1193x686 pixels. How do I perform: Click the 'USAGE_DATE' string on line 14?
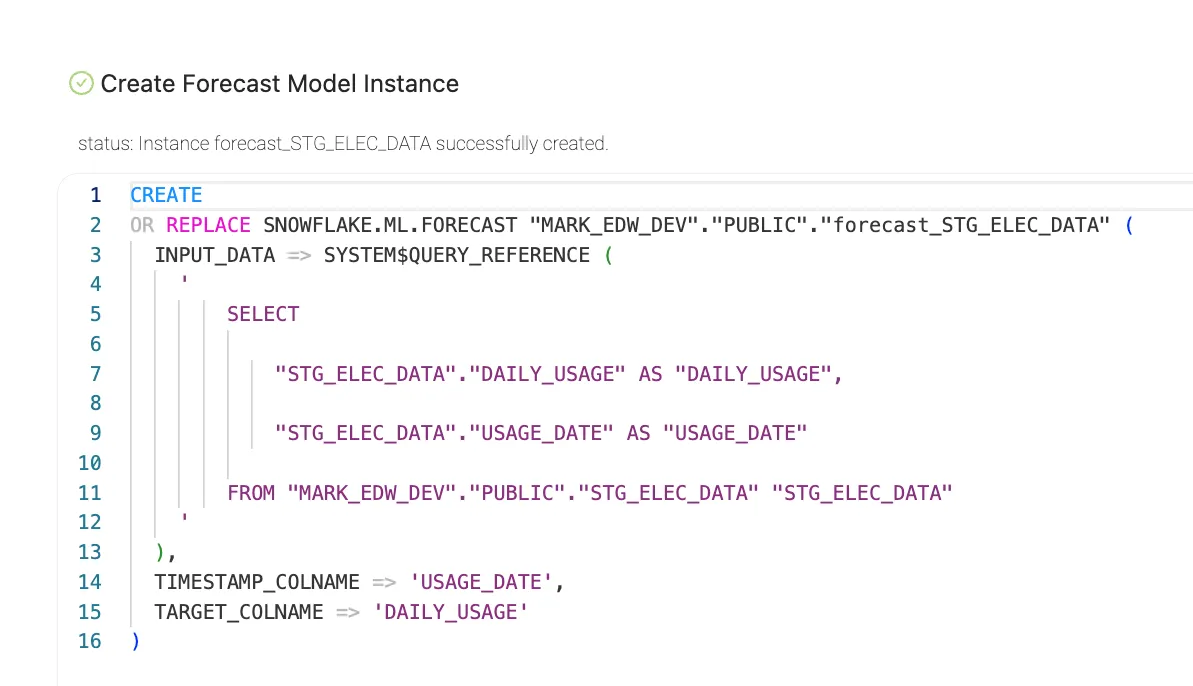481,583
